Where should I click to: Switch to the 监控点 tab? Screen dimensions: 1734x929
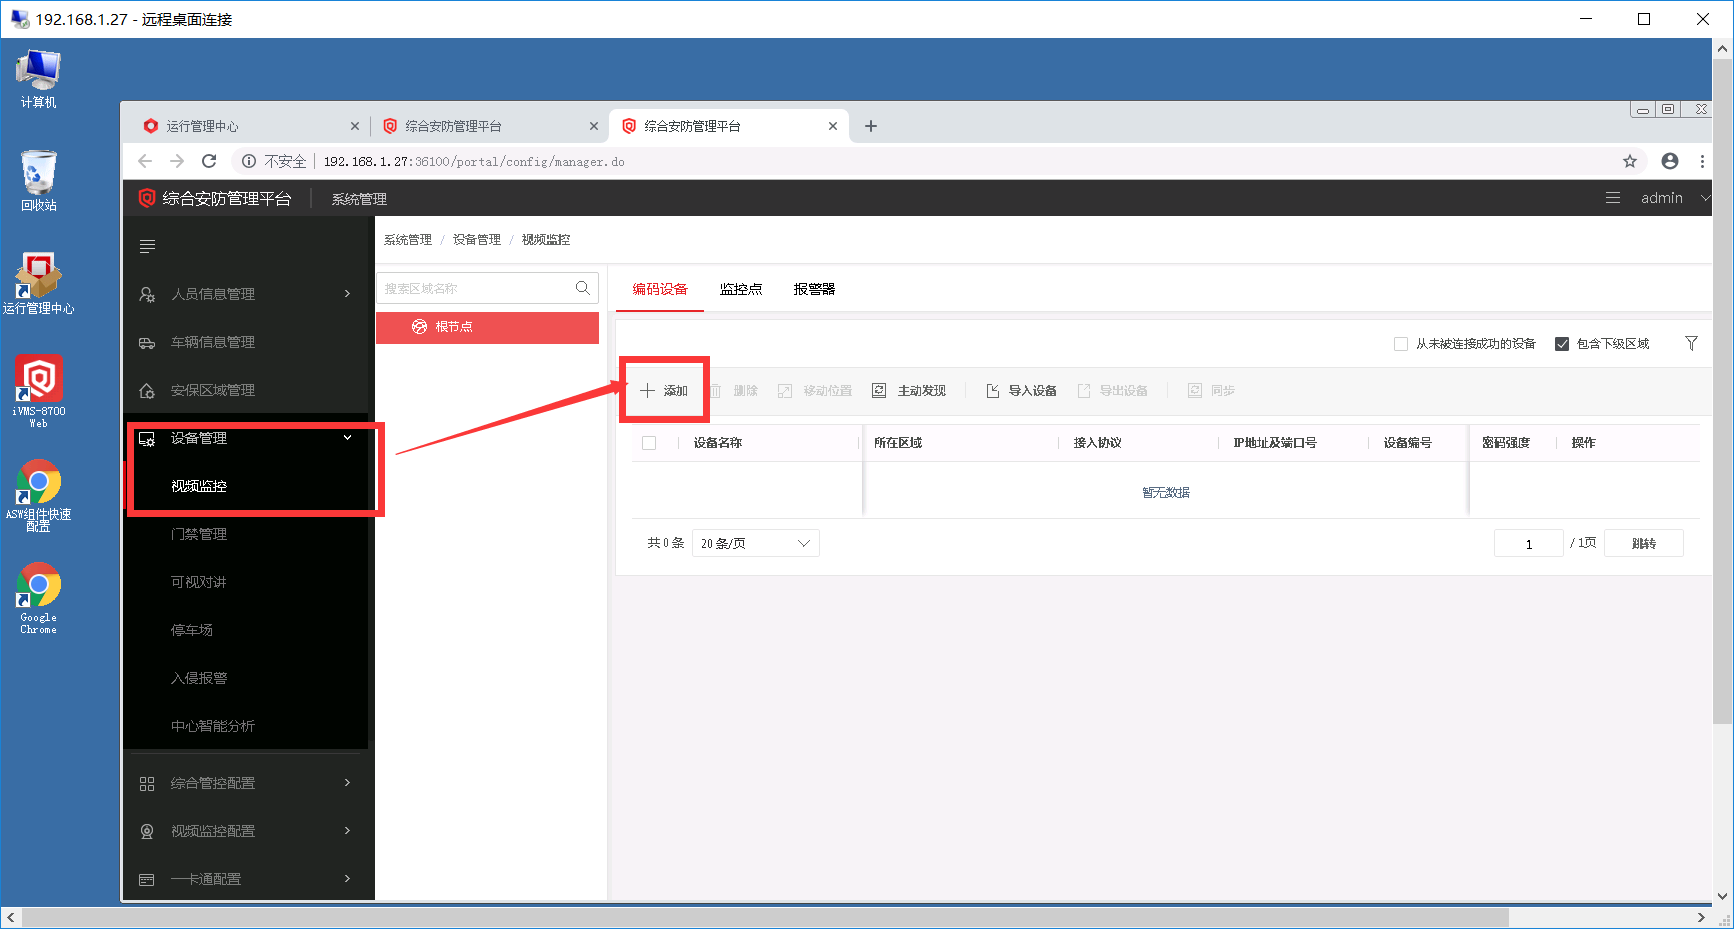(x=741, y=289)
